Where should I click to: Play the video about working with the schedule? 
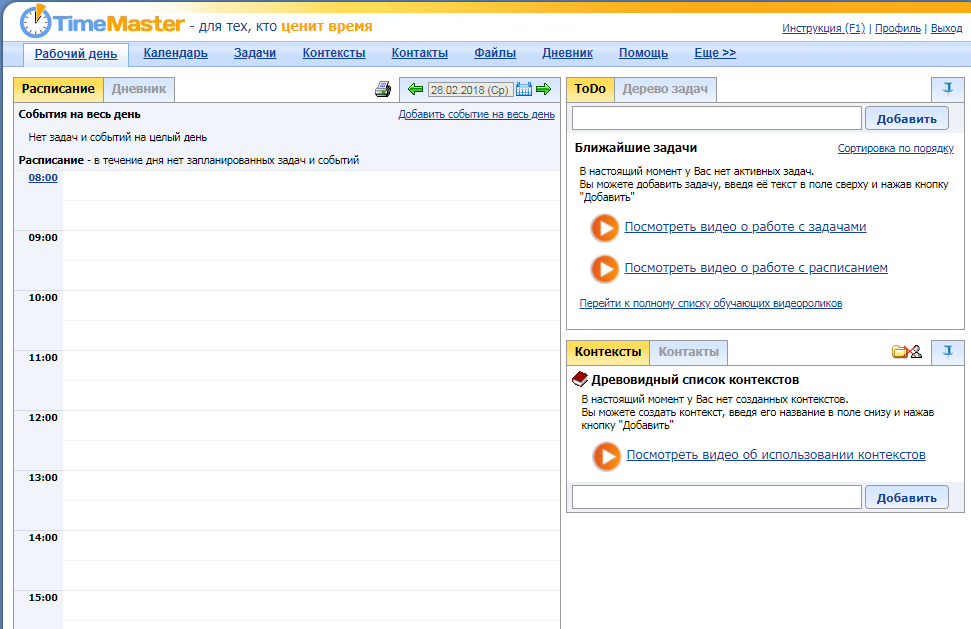604,269
